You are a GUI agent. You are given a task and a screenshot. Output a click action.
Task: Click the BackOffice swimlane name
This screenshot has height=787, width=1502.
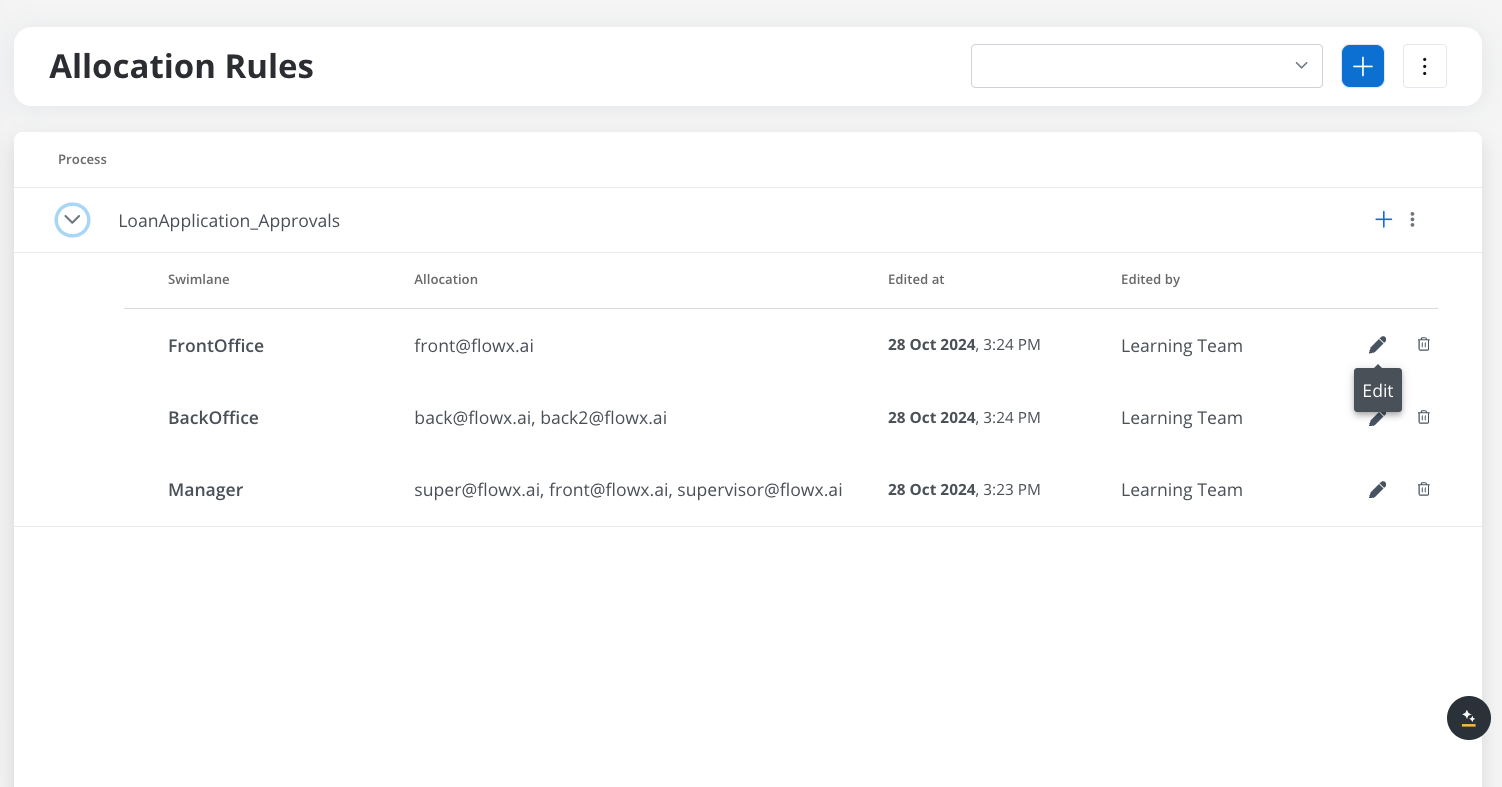tap(213, 418)
